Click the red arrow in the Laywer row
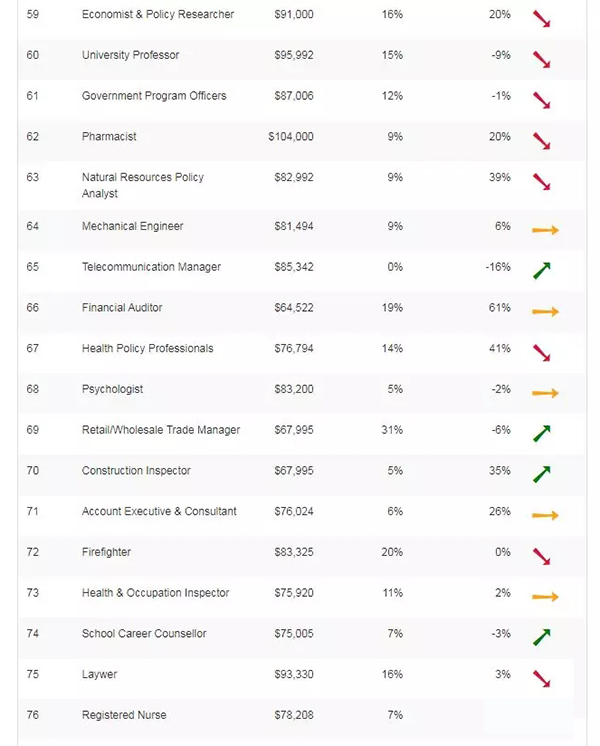The width and height of the screenshot is (600, 746). click(x=541, y=679)
